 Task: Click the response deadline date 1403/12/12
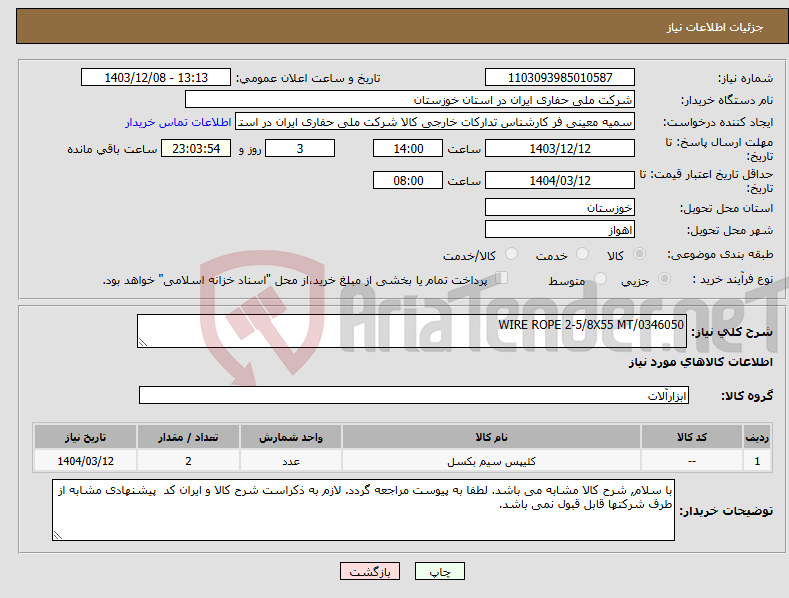[x=560, y=148]
